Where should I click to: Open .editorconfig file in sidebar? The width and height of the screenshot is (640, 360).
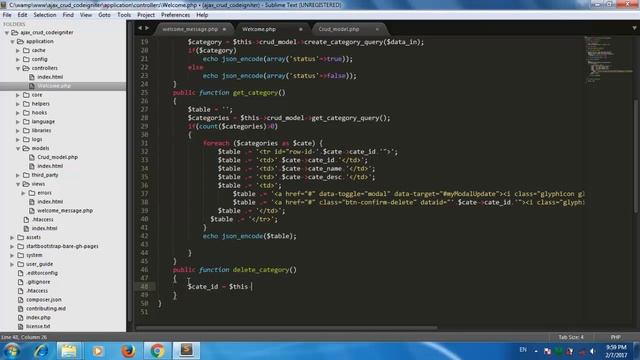point(42,273)
